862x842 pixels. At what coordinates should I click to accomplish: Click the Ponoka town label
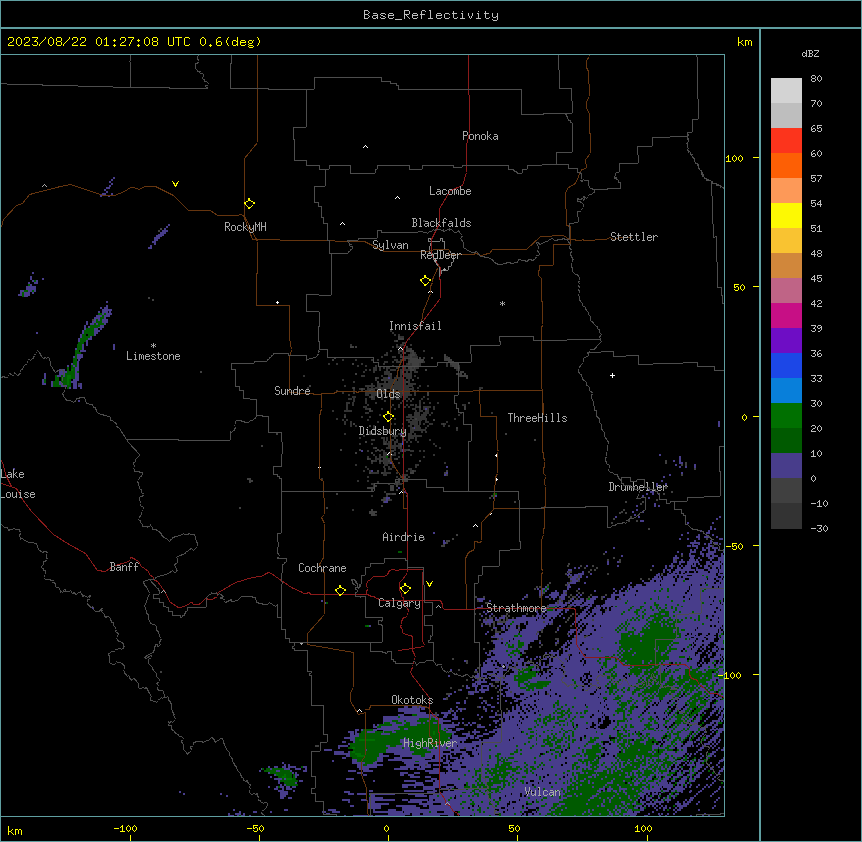(480, 136)
